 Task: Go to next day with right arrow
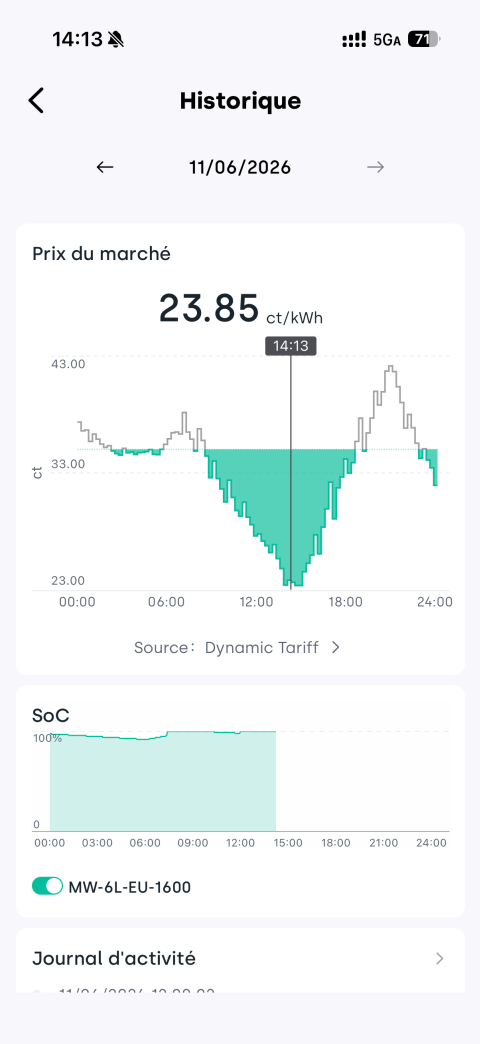[x=375, y=167]
